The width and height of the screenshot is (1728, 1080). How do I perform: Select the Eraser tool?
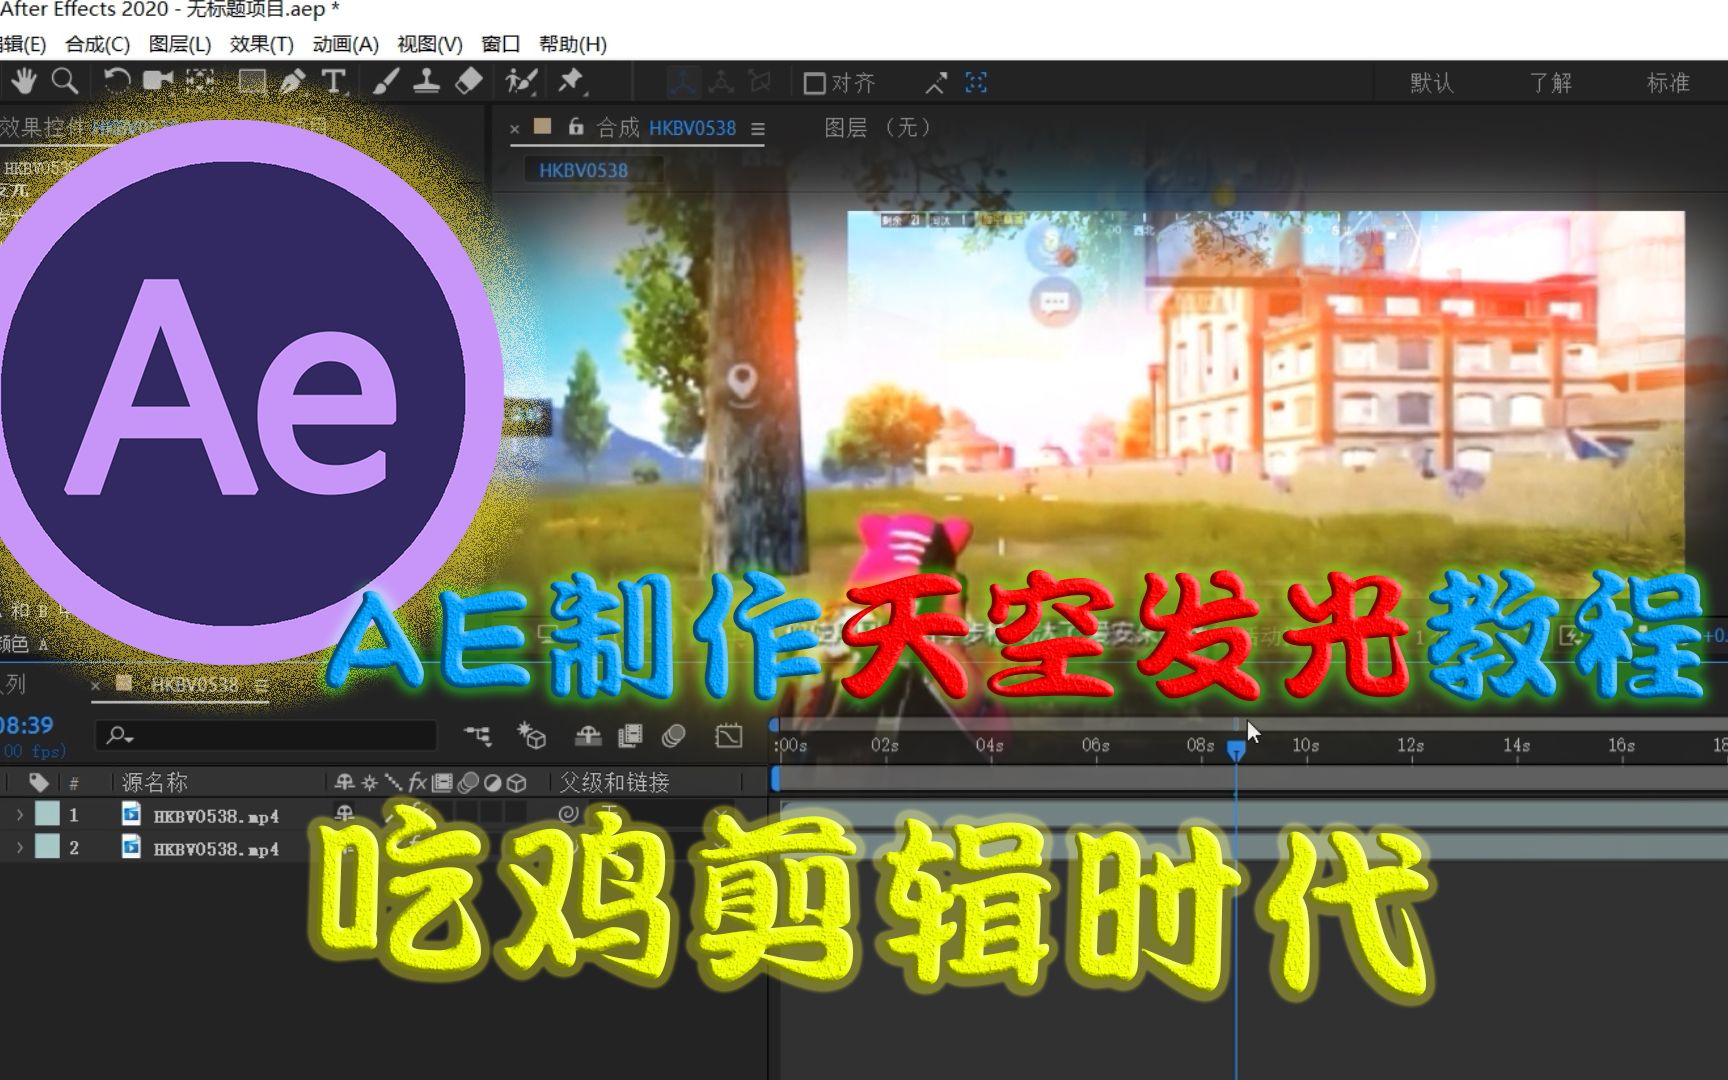coord(468,81)
